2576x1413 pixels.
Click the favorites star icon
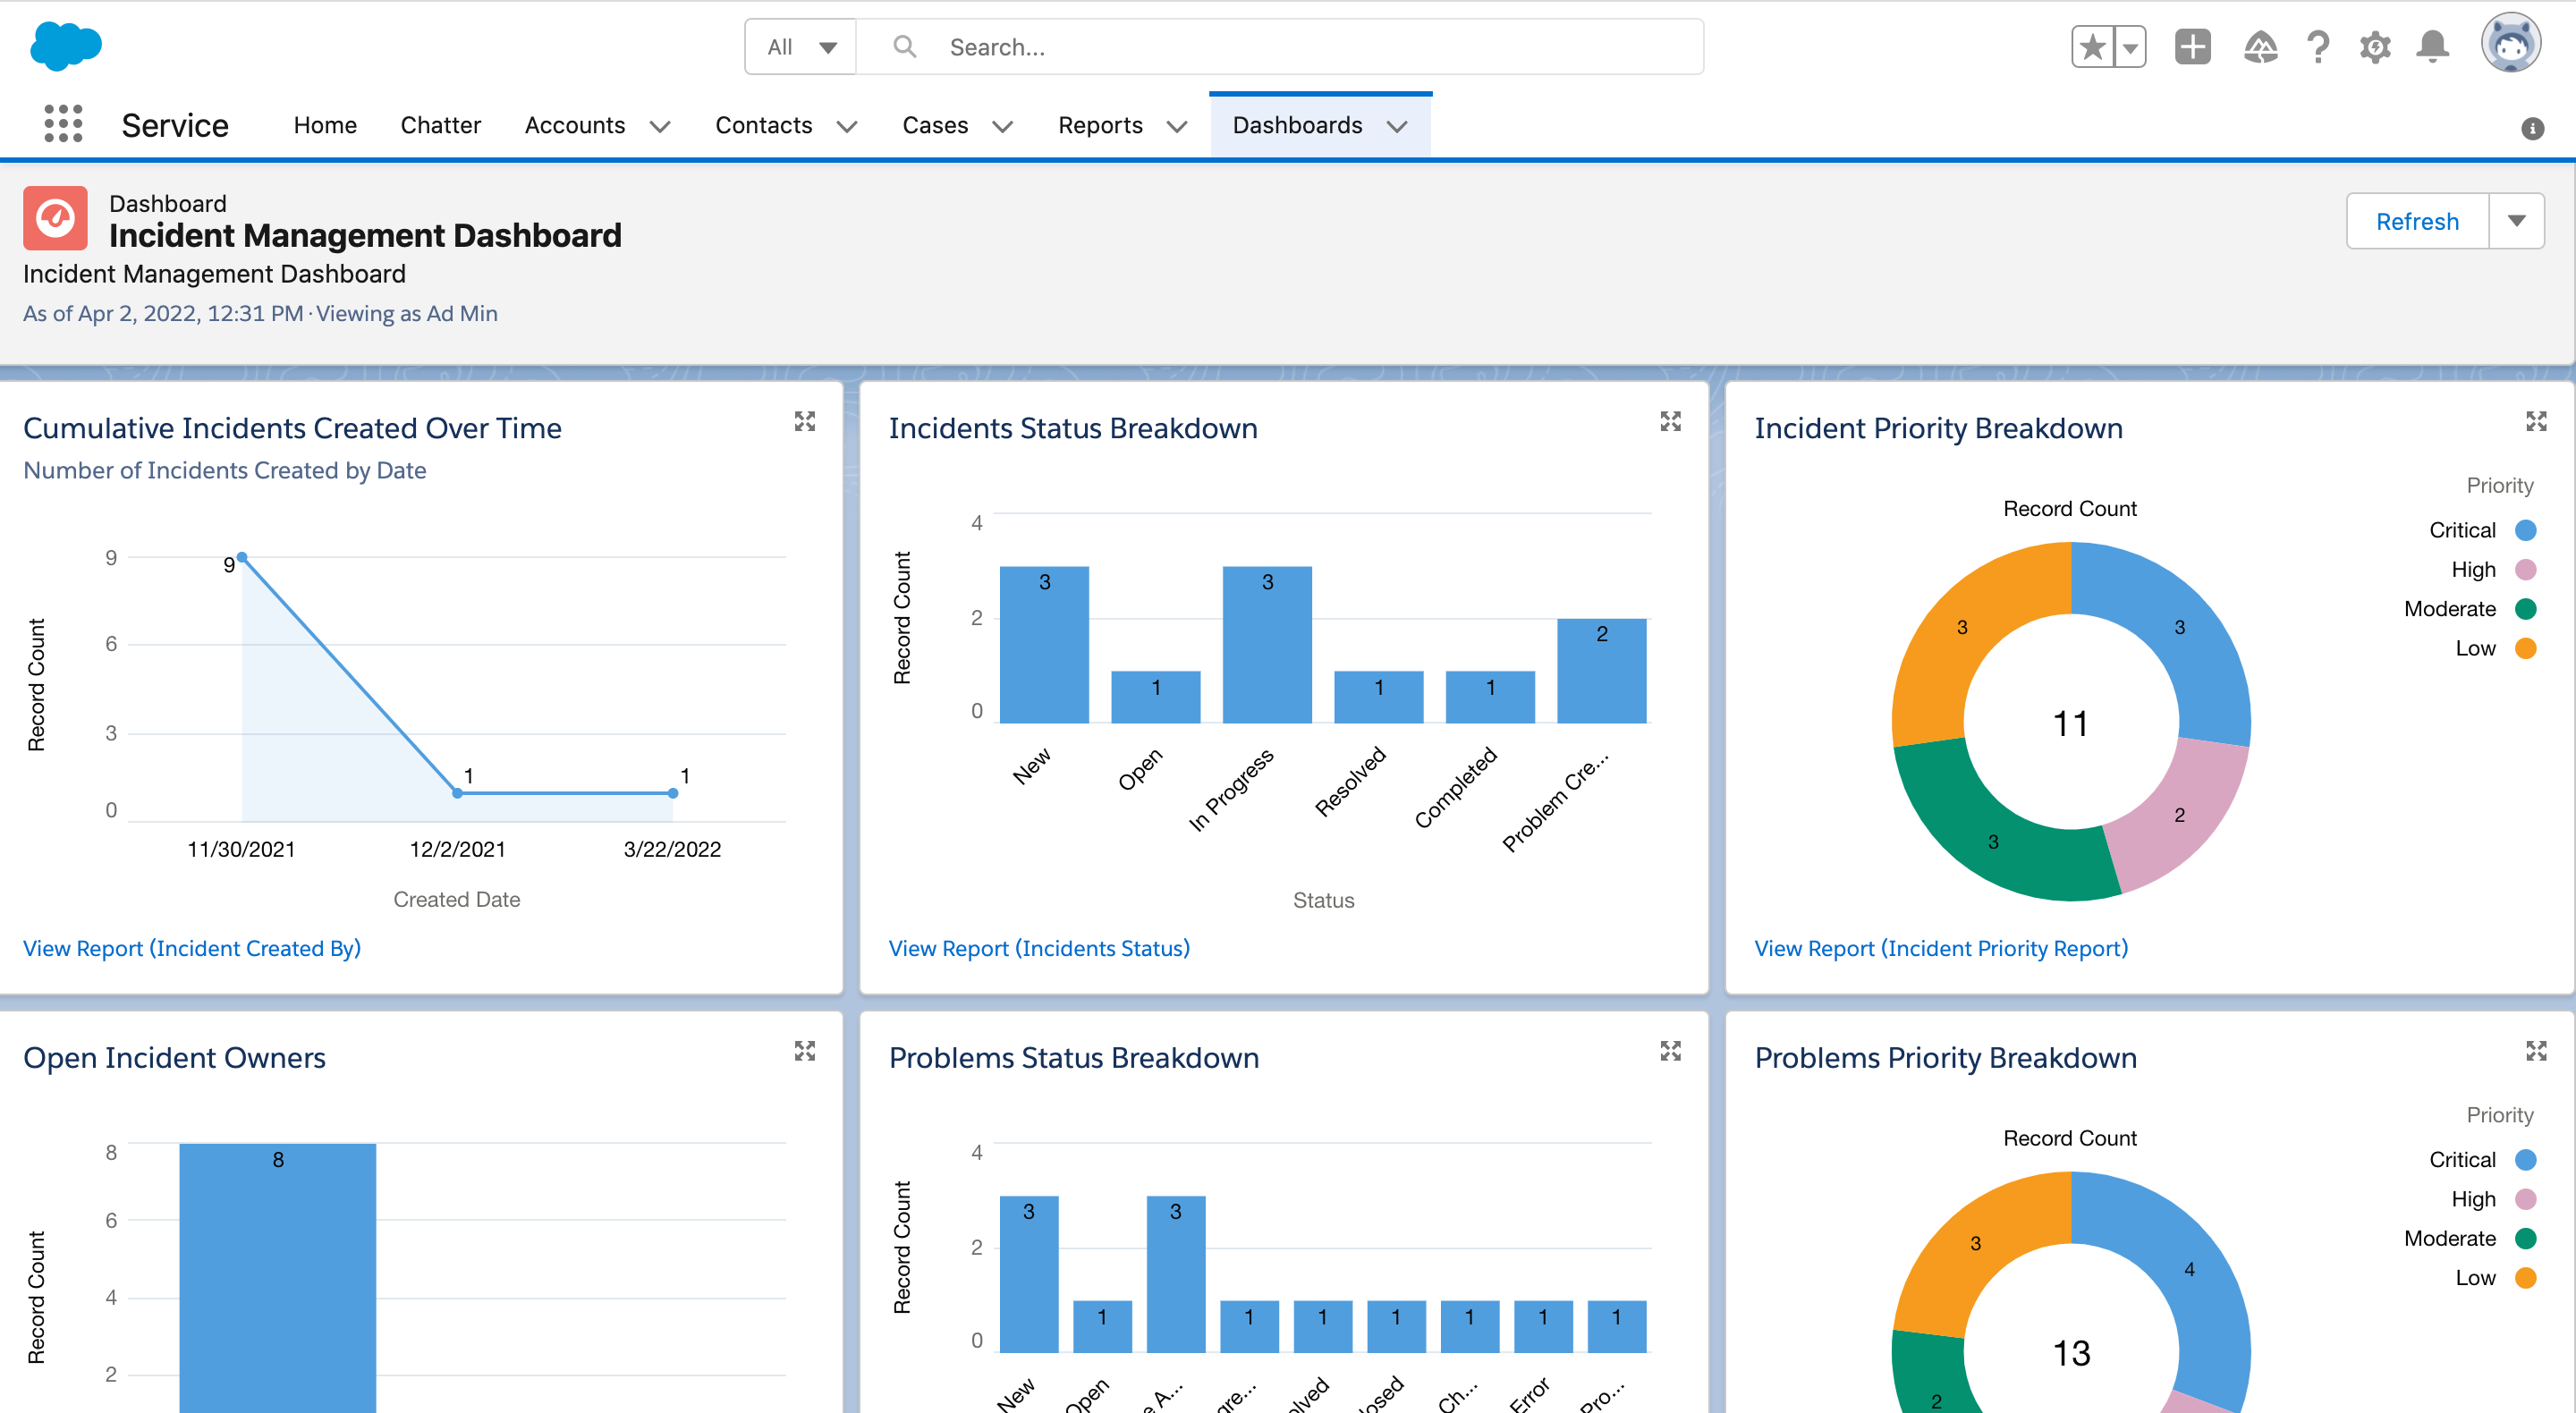click(x=2088, y=47)
